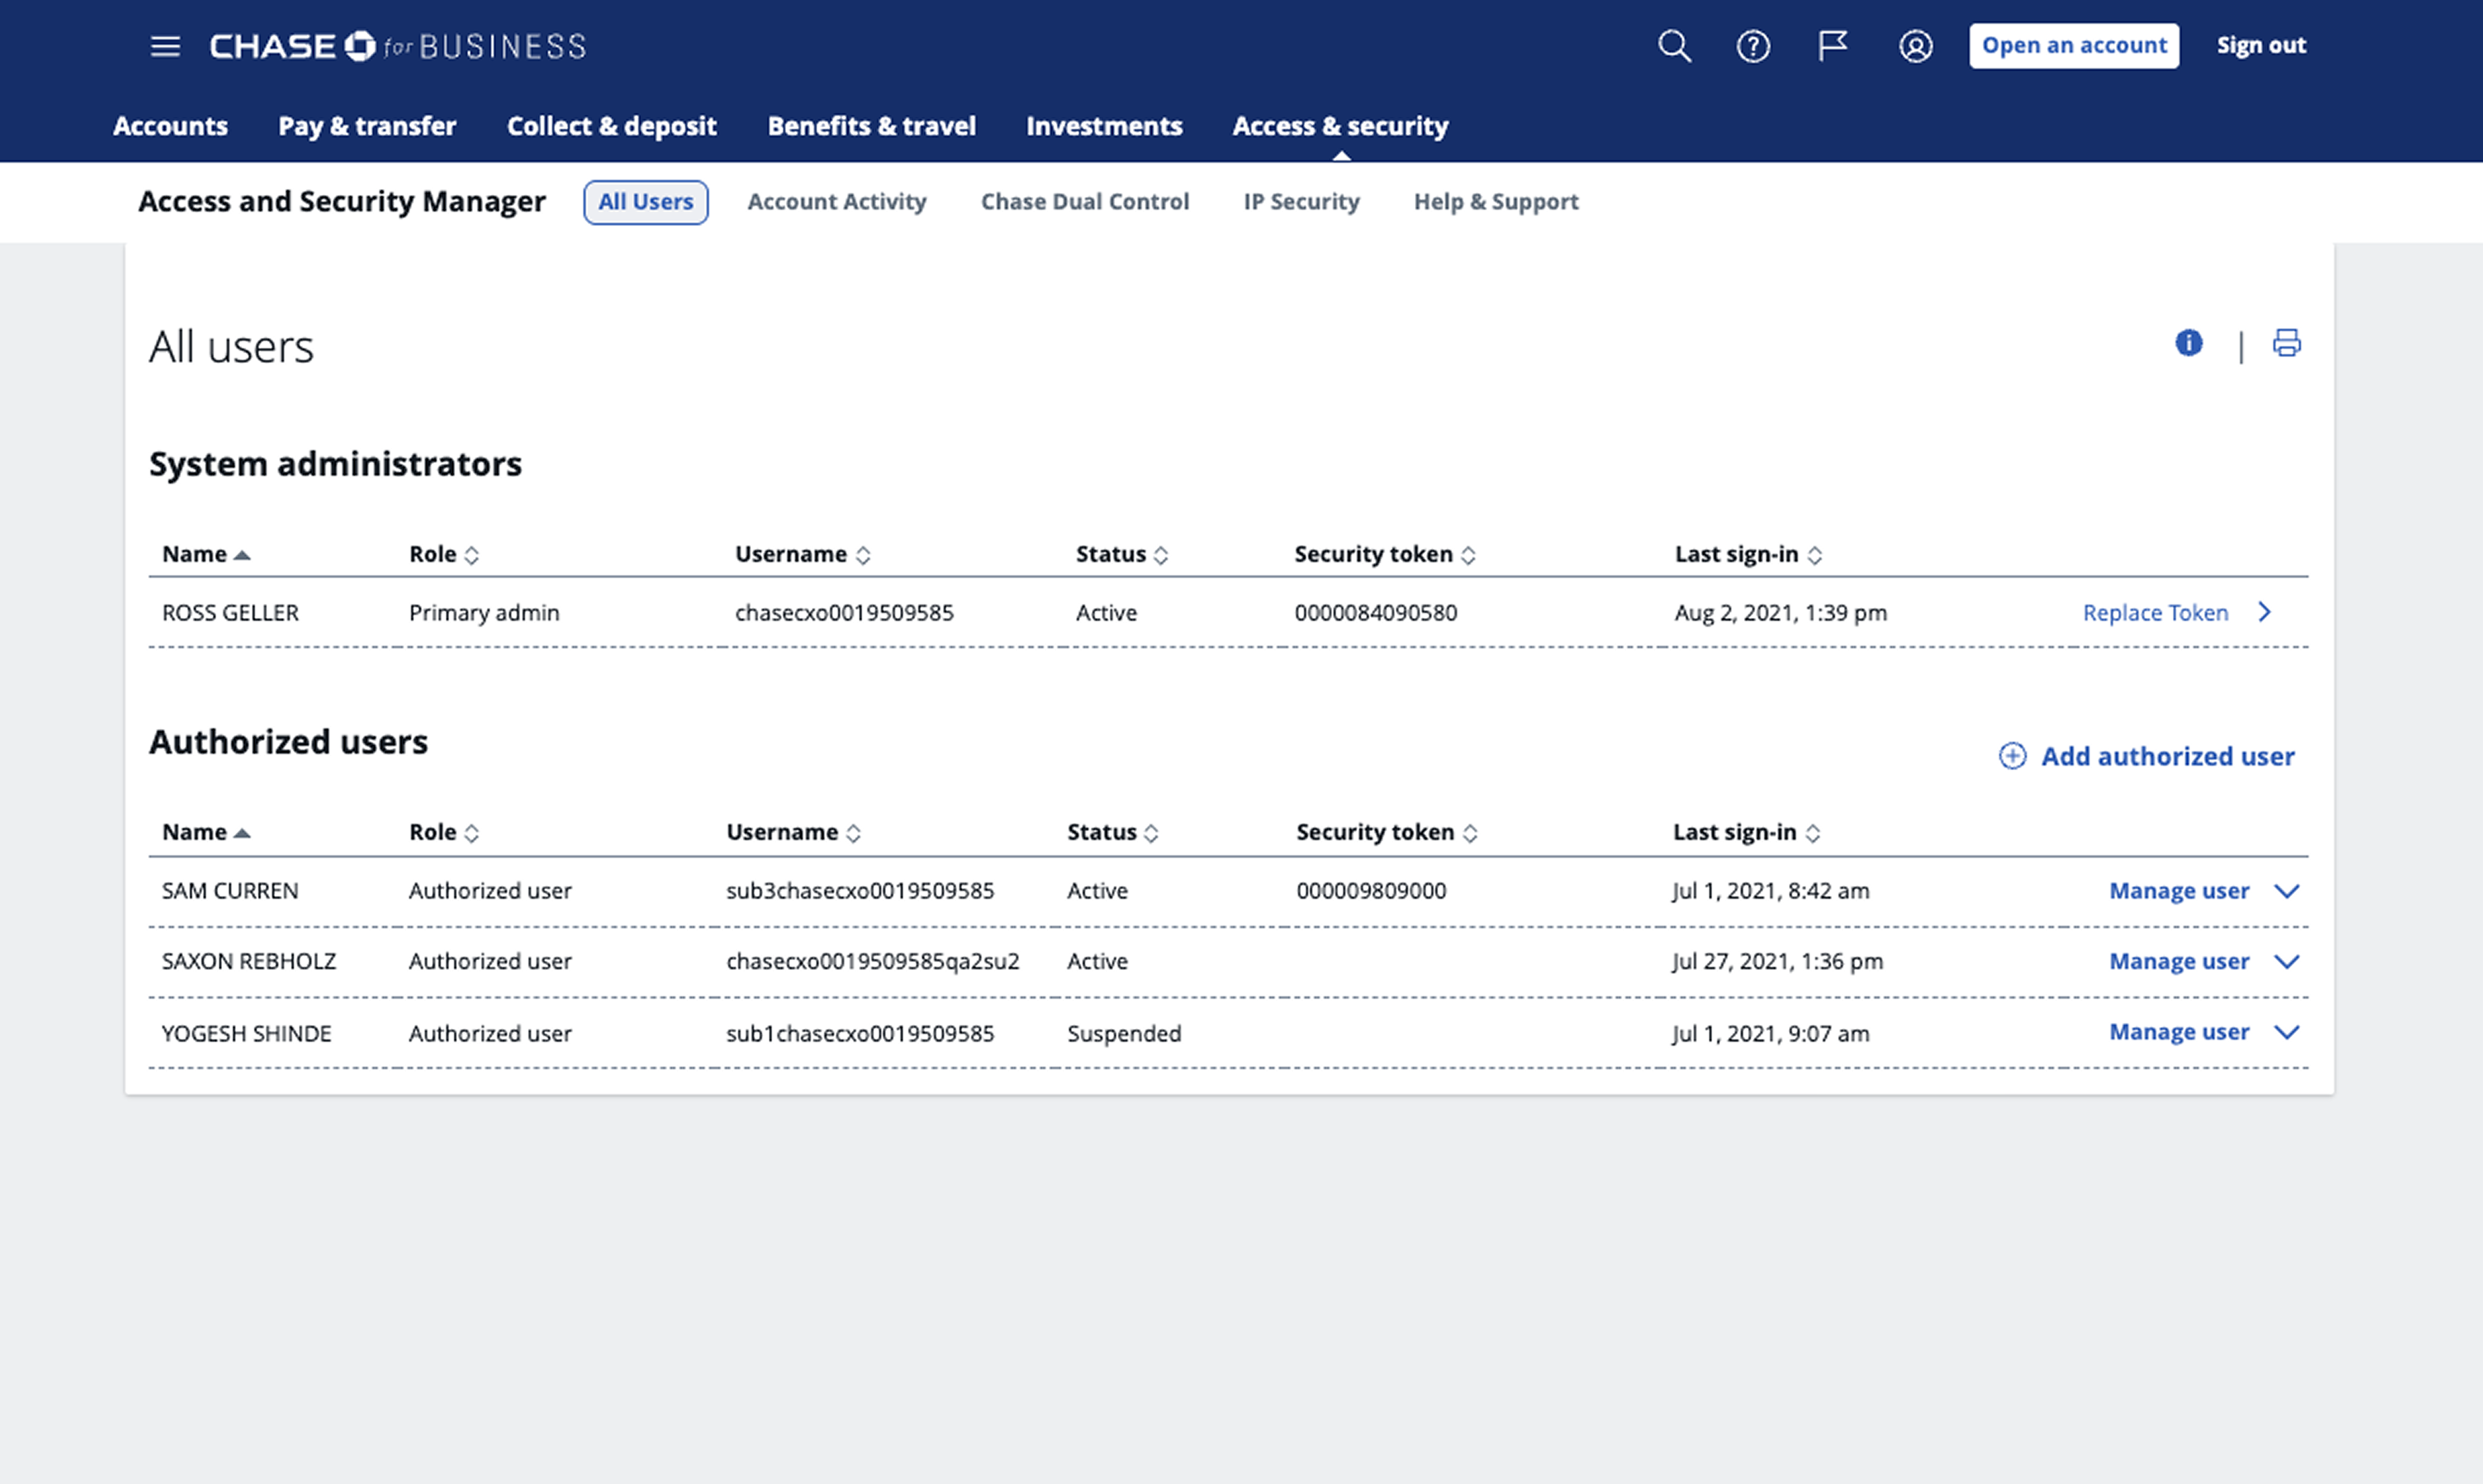Select the All Users tab

point(646,202)
